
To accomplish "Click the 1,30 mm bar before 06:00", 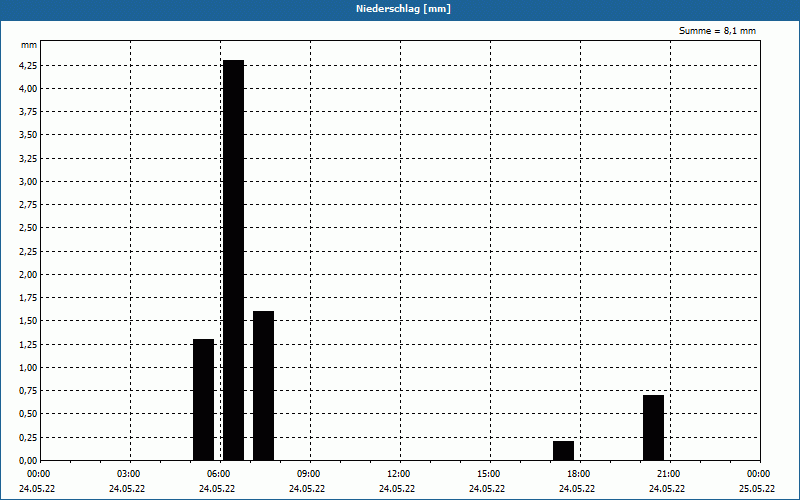I will click(x=204, y=399).
